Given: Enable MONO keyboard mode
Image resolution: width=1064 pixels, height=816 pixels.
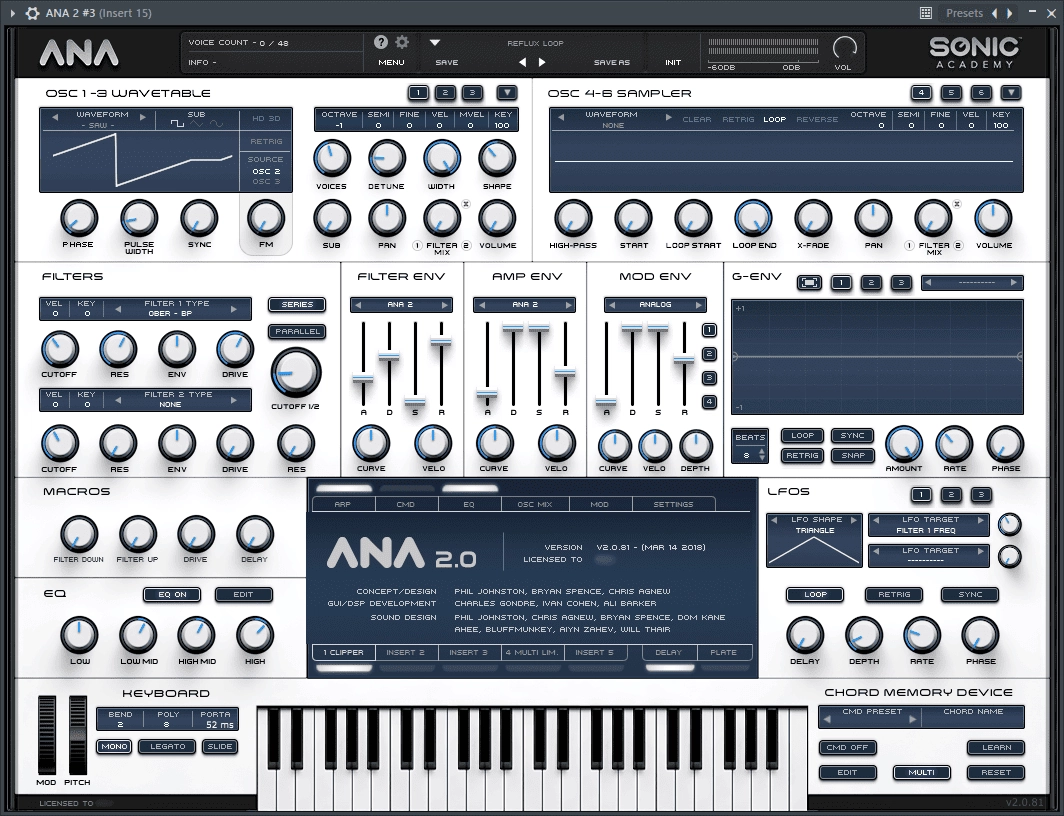Looking at the screenshot, I should click(114, 747).
